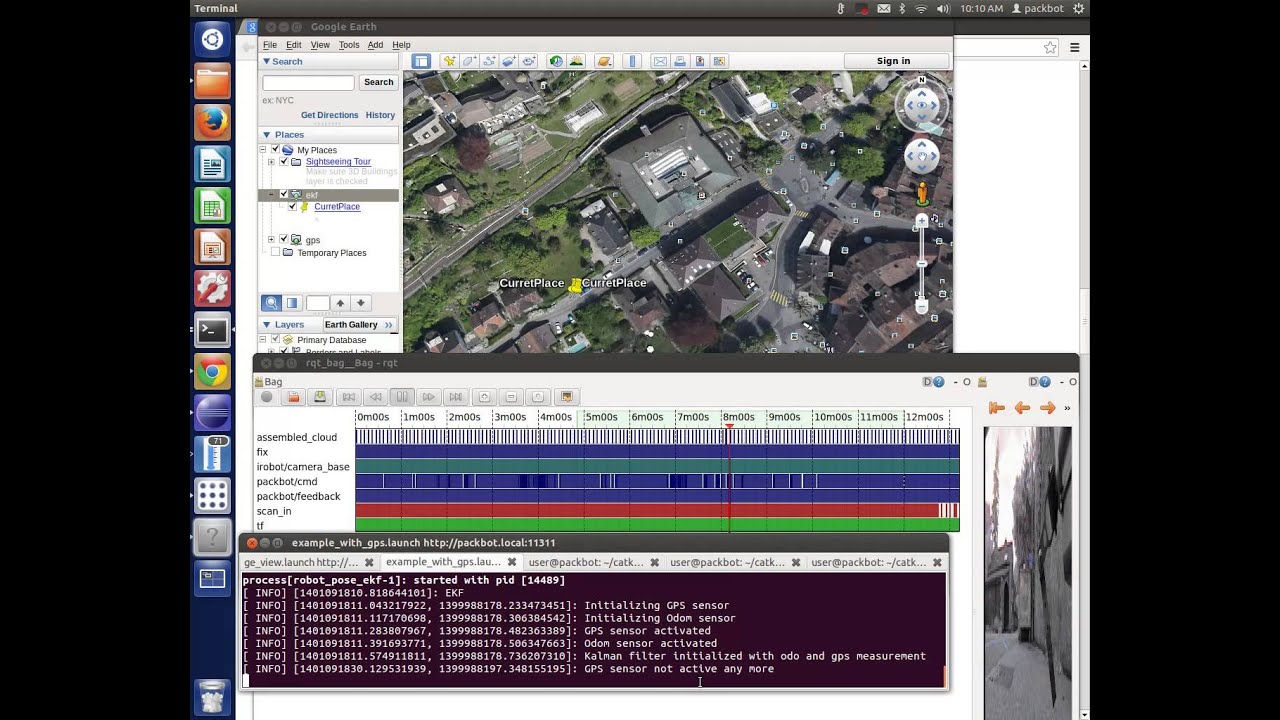Add a placemark with the pushpin icon
The height and width of the screenshot is (720, 1280).
[x=450, y=61]
